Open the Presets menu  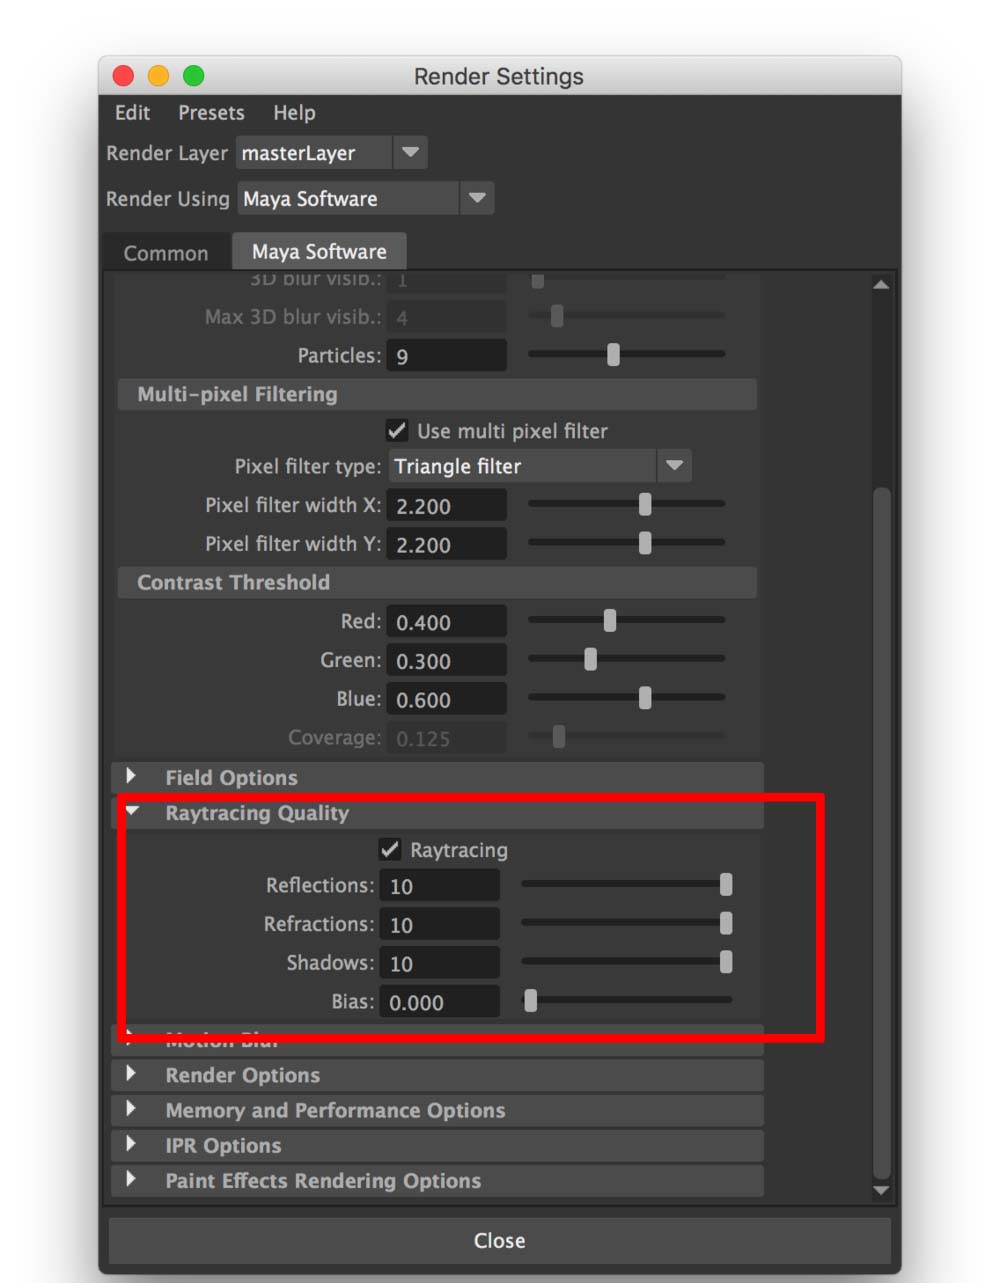[211, 113]
